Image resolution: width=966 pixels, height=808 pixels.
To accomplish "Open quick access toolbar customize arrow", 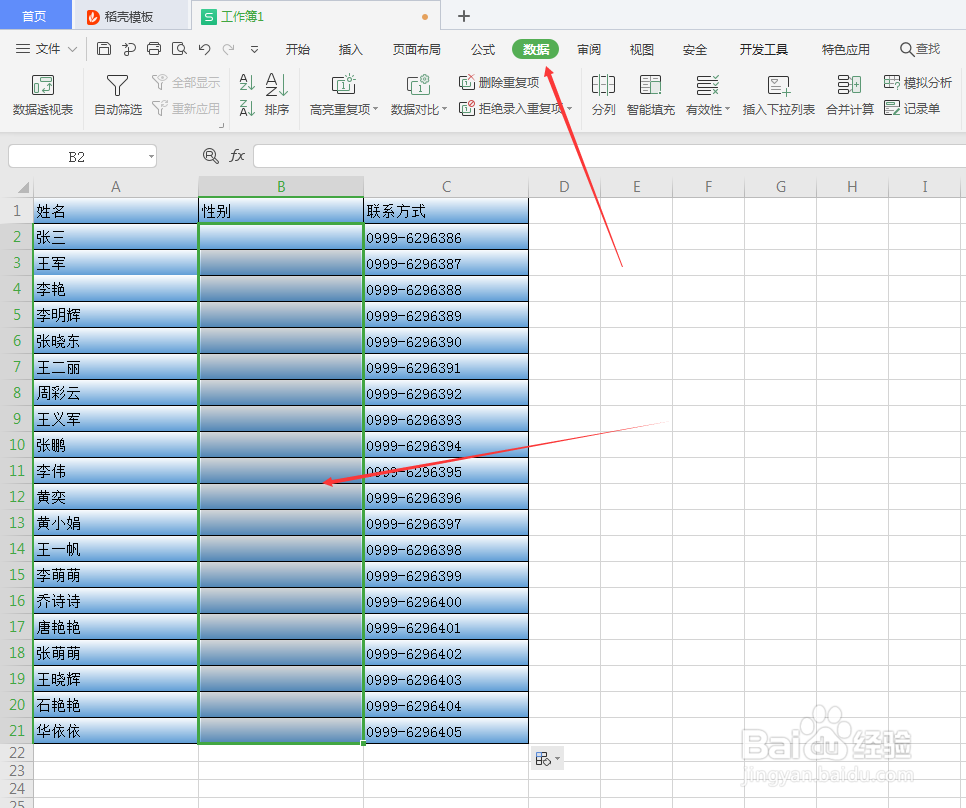I will [254, 49].
